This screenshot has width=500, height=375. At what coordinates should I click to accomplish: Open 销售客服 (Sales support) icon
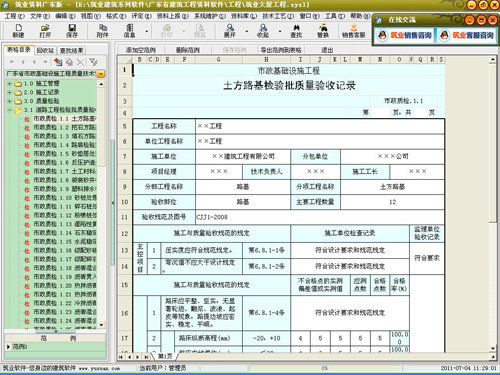point(354,31)
